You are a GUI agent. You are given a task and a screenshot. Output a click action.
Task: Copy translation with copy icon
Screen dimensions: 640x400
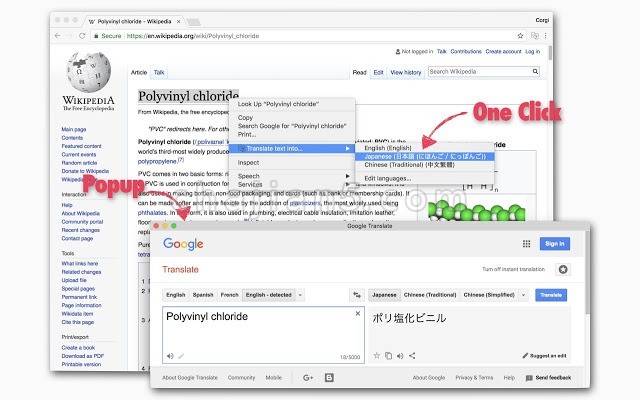[389, 356]
